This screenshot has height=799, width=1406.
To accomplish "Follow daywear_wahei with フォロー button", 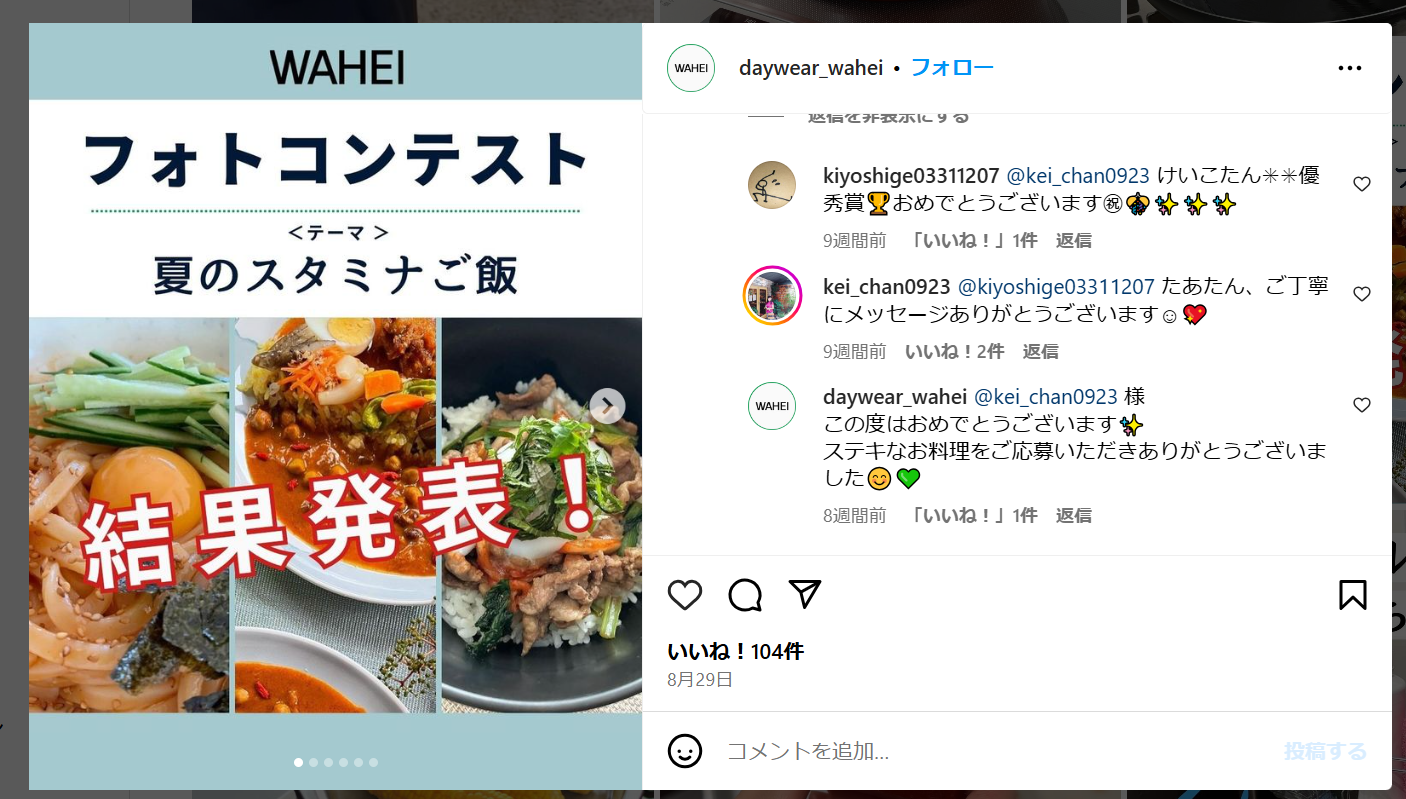I will (952, 68).
